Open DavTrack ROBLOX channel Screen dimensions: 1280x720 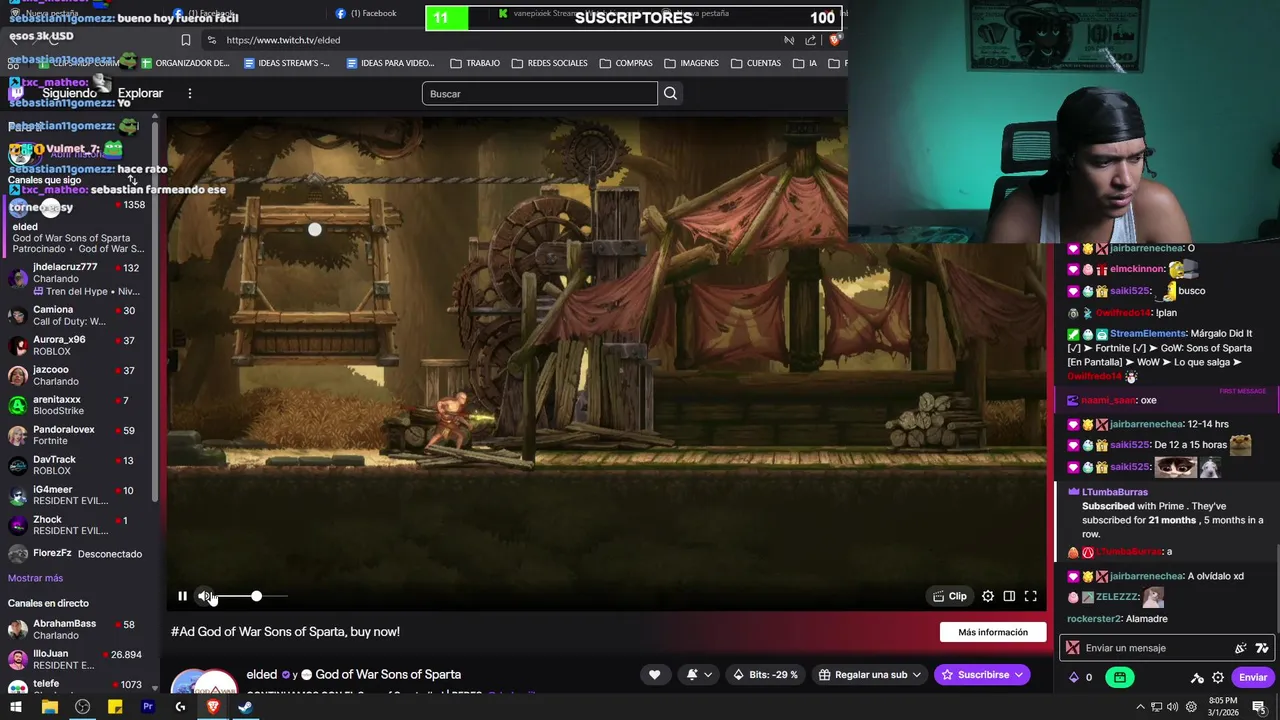(x=77, y=466)
